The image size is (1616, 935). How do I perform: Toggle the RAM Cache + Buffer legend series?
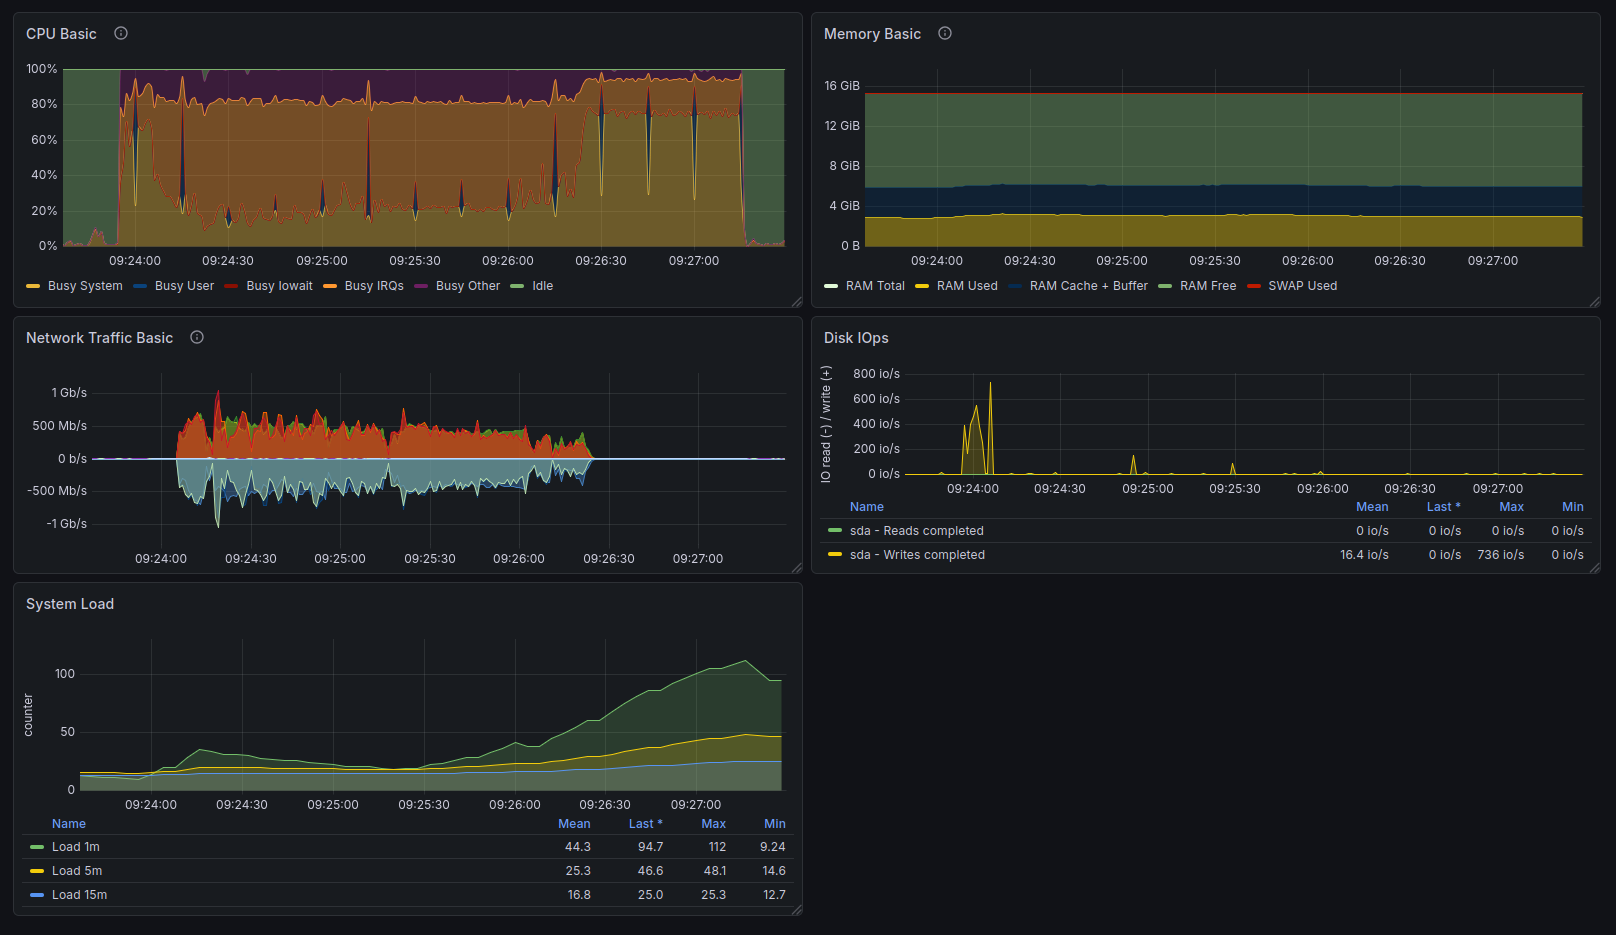1088,286
